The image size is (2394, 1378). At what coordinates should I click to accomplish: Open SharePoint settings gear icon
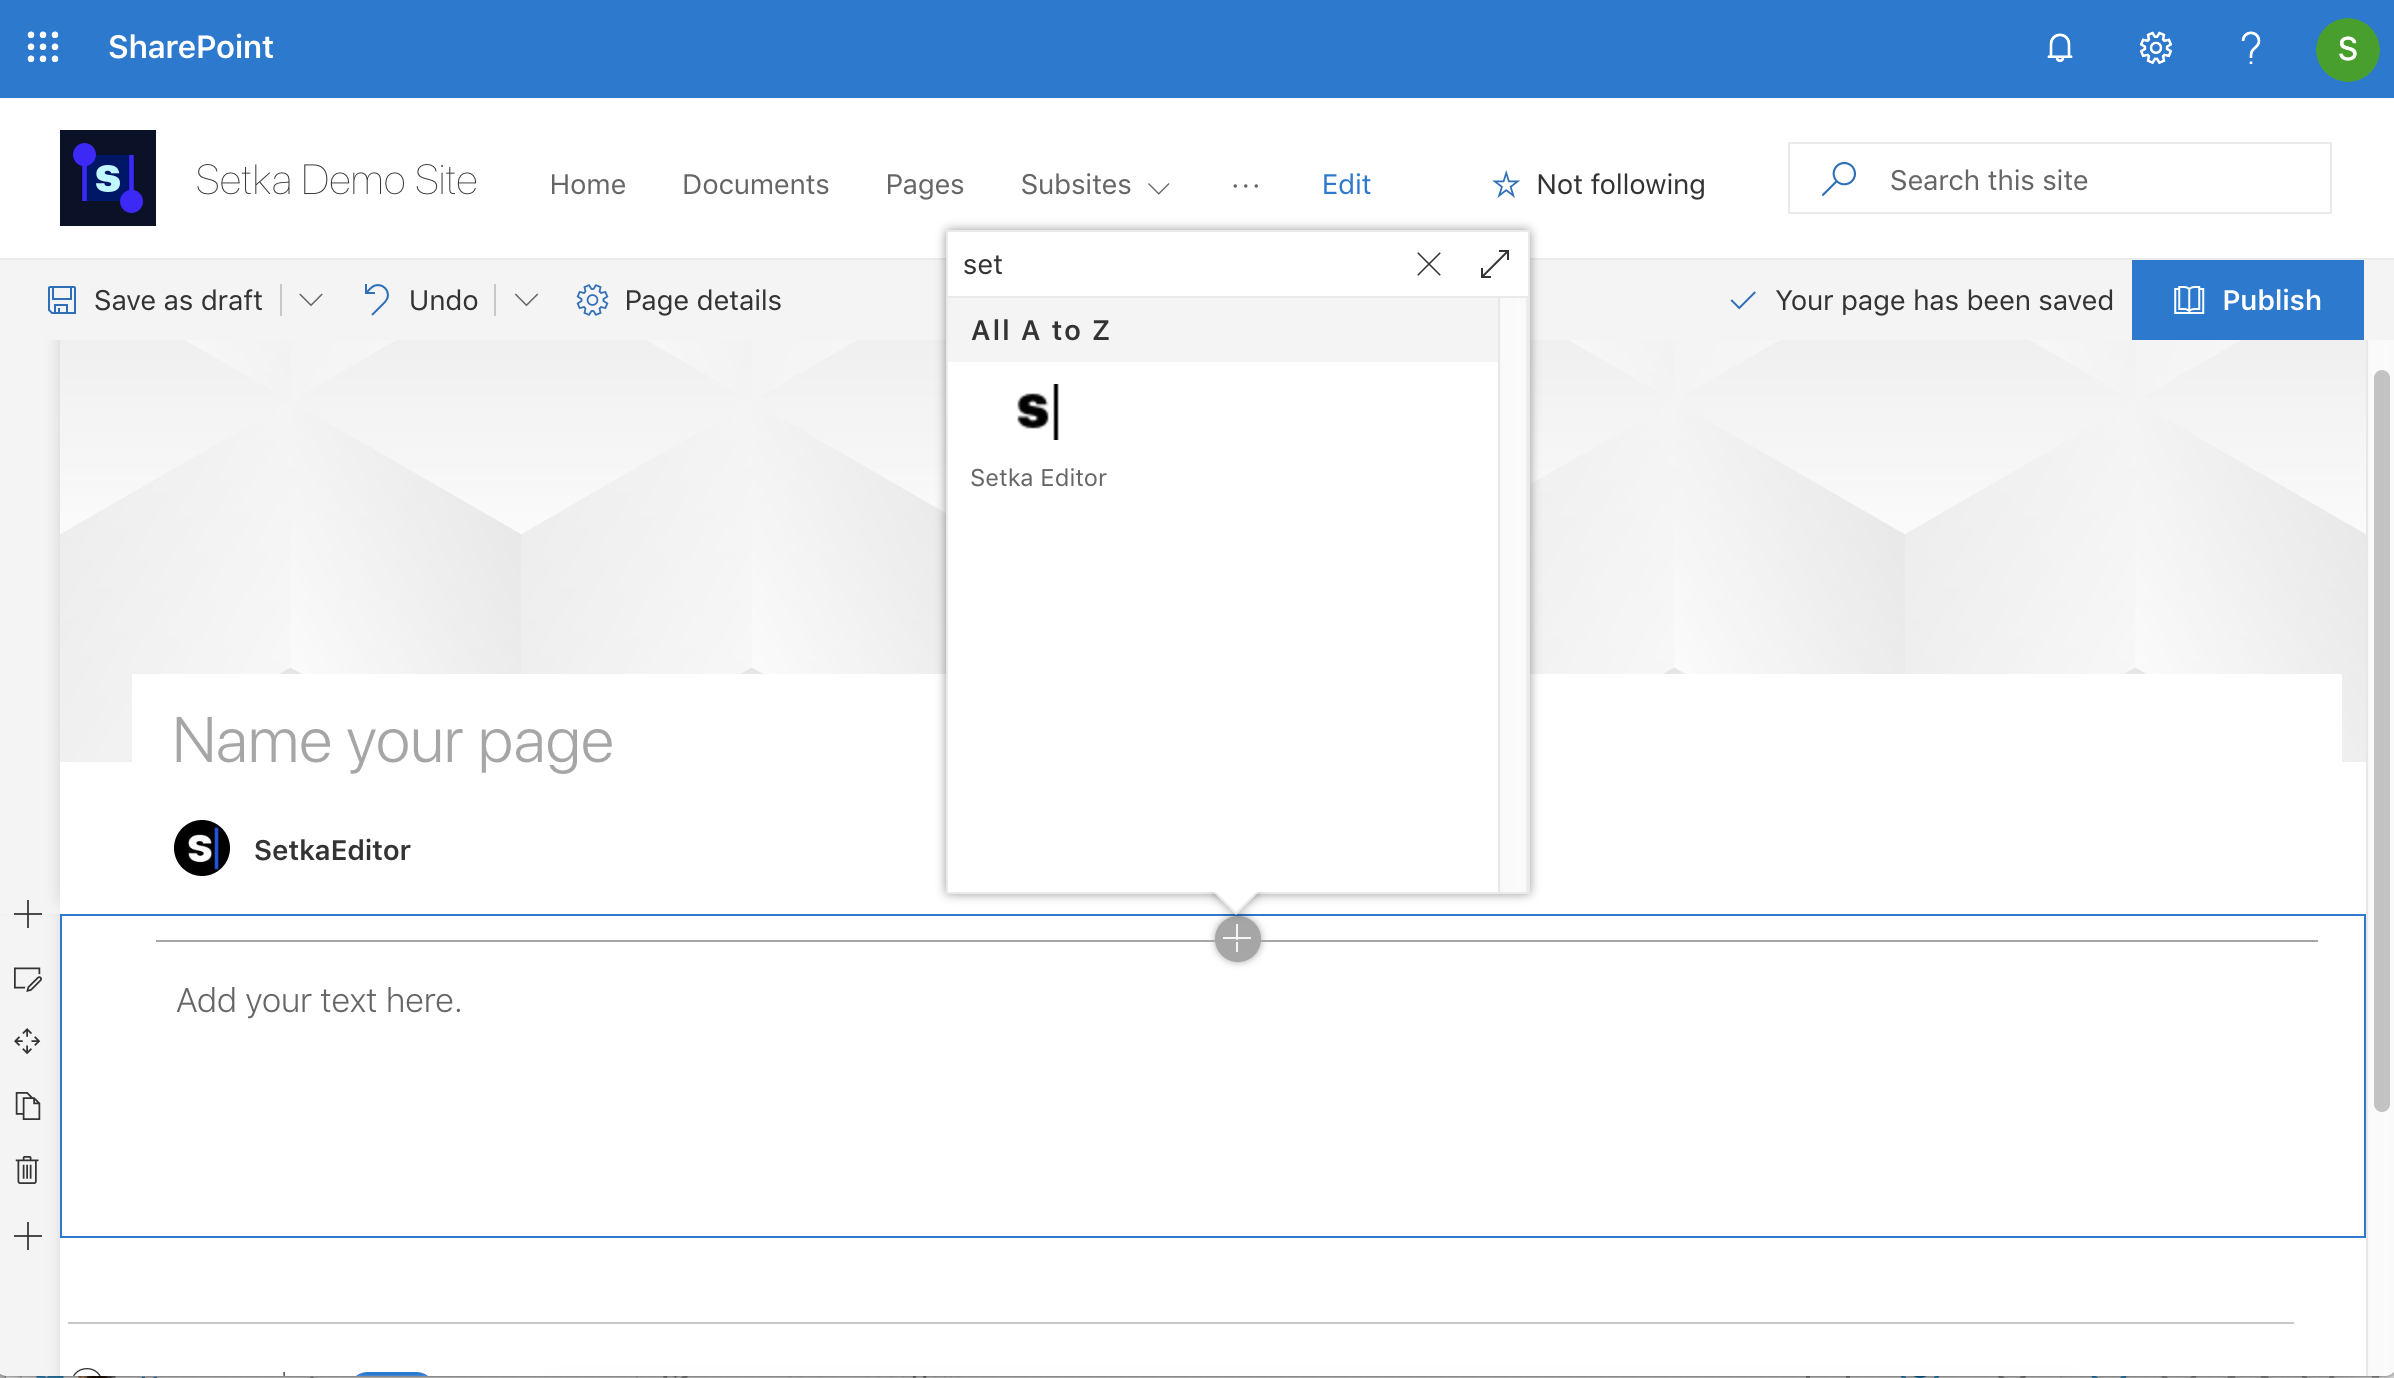click(x=2155, y=47)
